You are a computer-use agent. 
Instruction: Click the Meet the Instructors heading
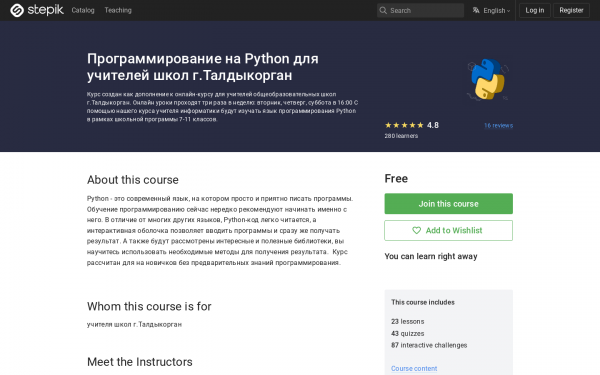[139, 362]
